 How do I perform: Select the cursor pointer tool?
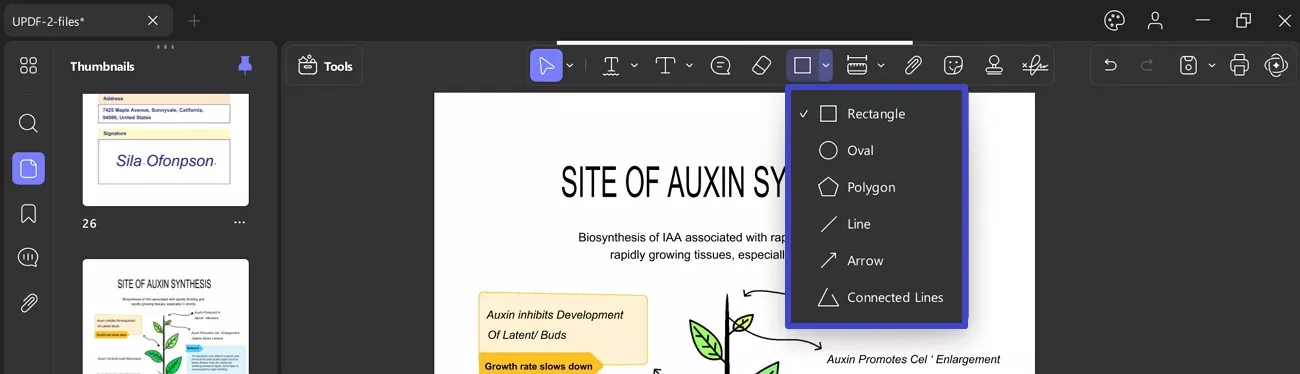(546, 65)
